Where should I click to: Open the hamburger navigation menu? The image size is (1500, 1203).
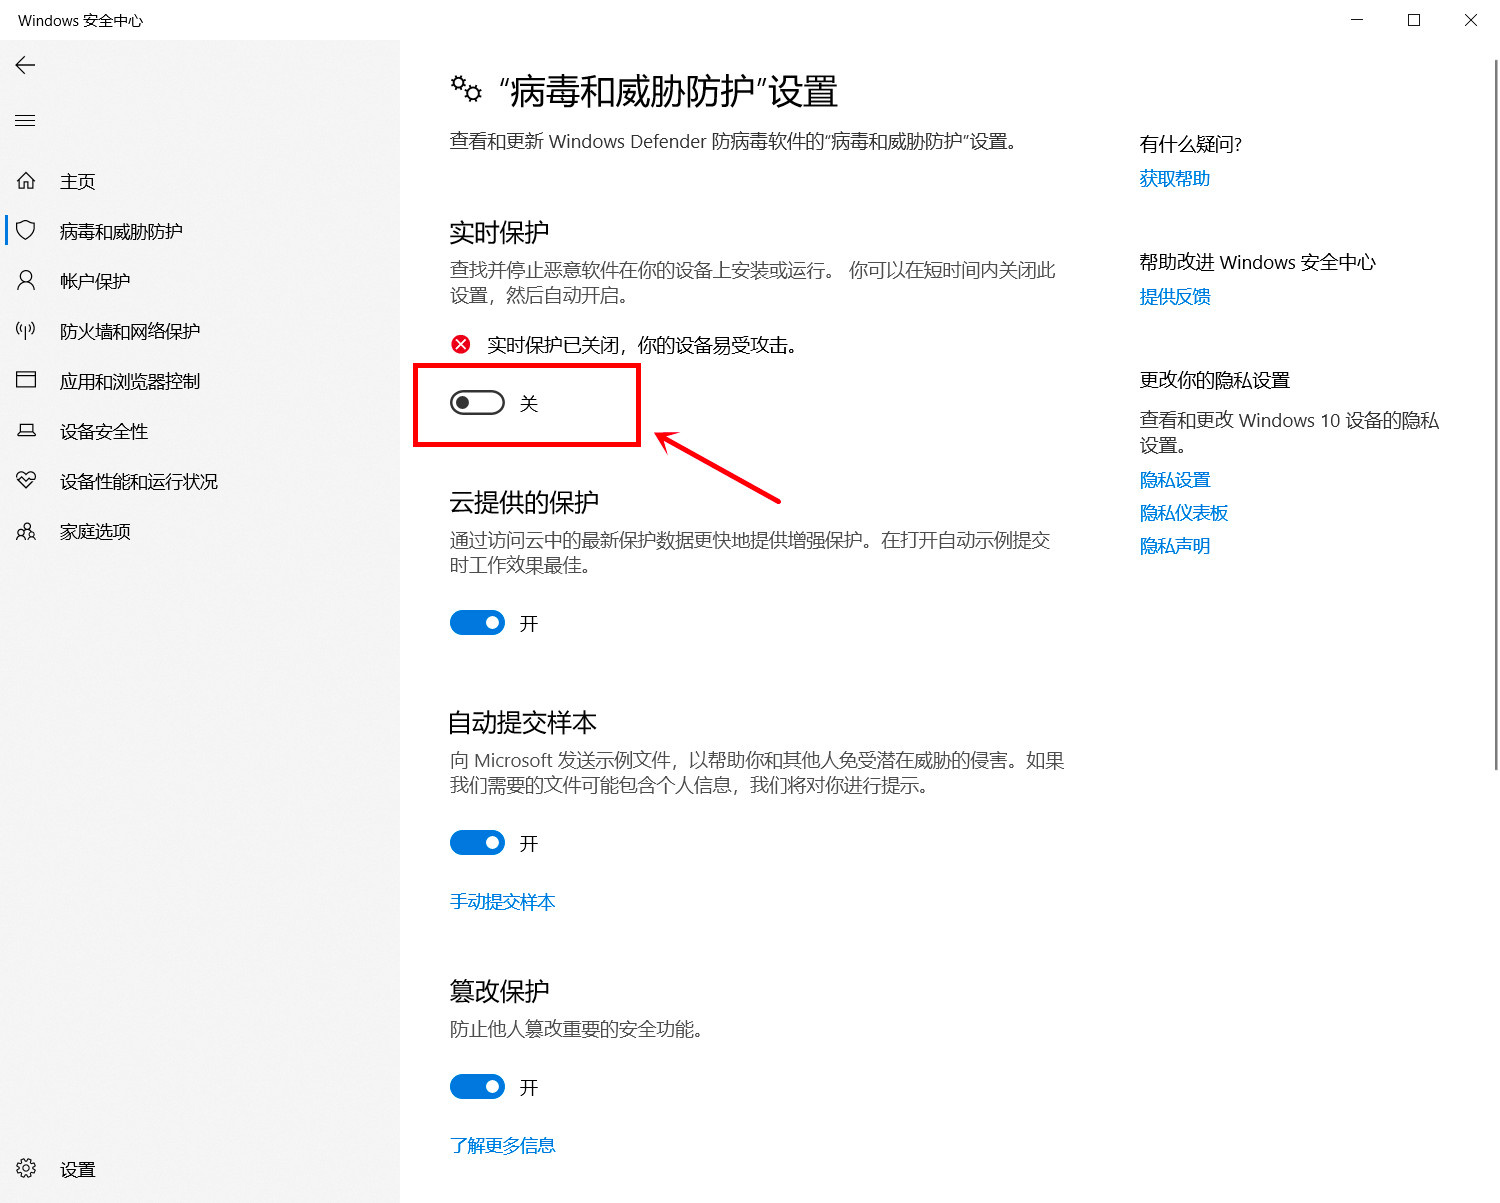(x=25, y=121)
